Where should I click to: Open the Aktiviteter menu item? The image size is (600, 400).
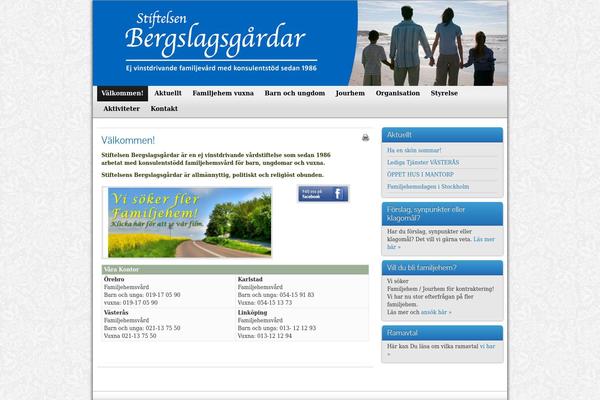coord(122,109)
